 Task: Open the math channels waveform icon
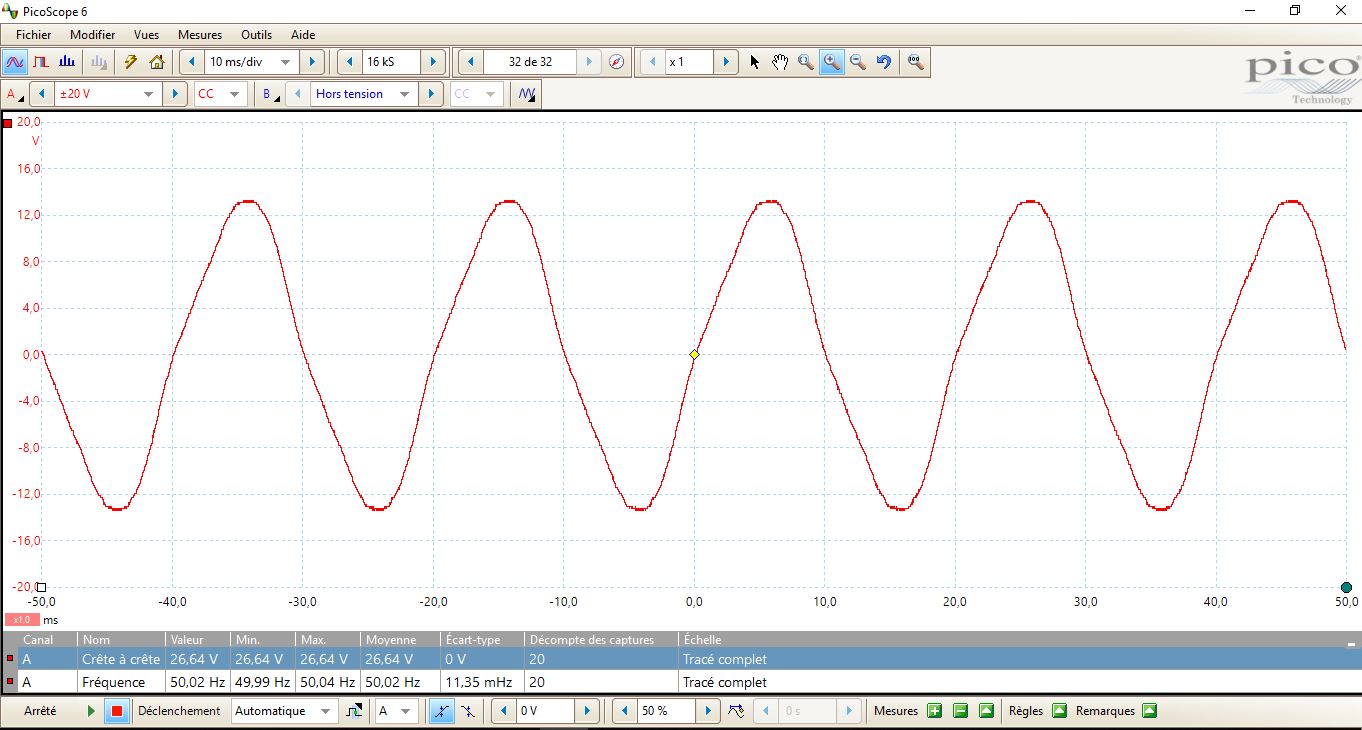click(527, 94)
